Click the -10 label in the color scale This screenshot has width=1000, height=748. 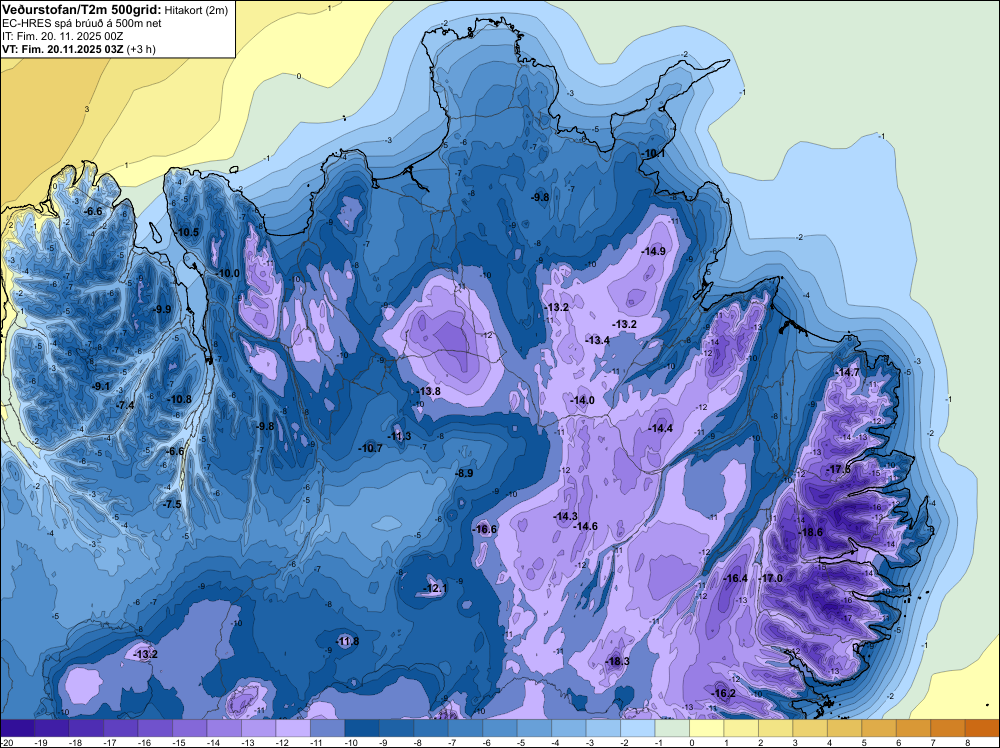[350, 743]
